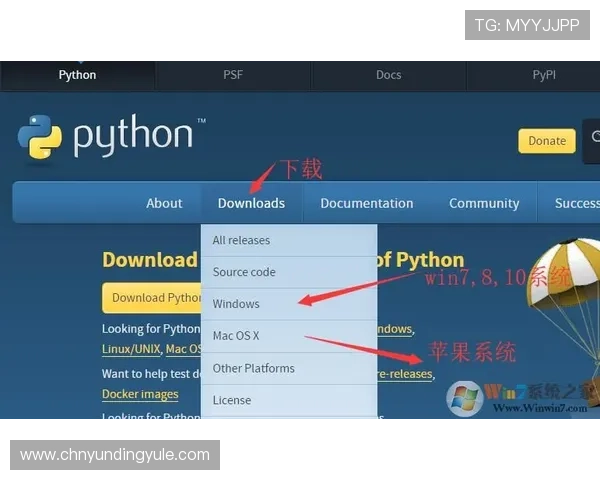The width and height of the screenshot is (600, 480).
Task: Click the search magnifier icon
Action: pos(594,140)
